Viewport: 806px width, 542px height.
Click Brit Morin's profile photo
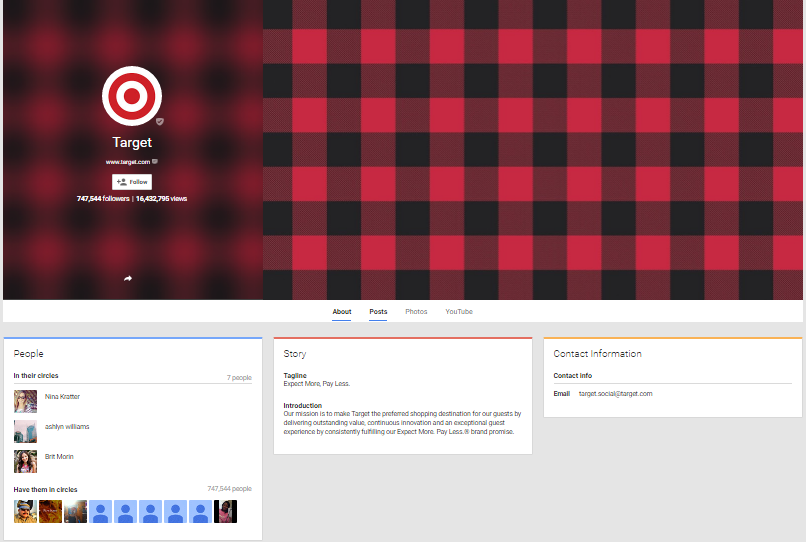click(x=25, y=461)
